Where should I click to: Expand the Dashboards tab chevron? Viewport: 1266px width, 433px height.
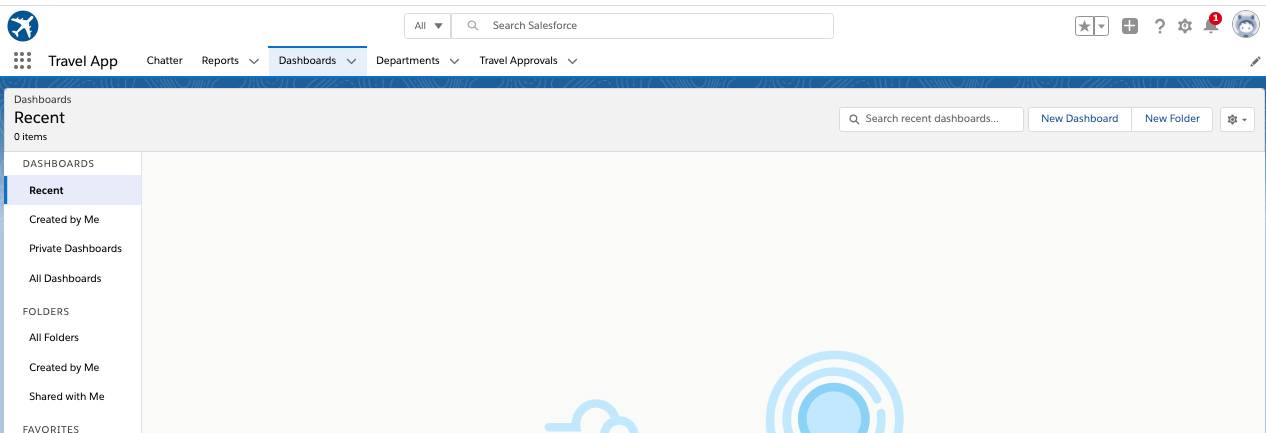tap(351, 61)
